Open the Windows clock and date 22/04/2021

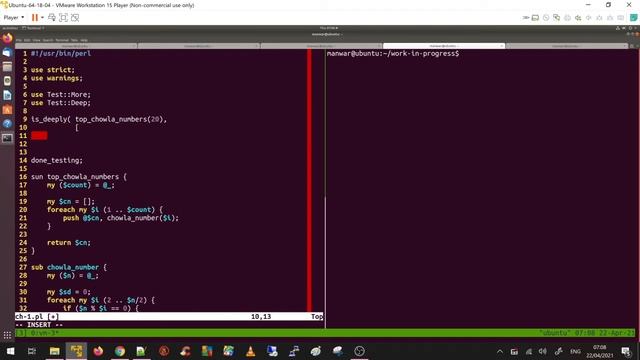[600, 351]
